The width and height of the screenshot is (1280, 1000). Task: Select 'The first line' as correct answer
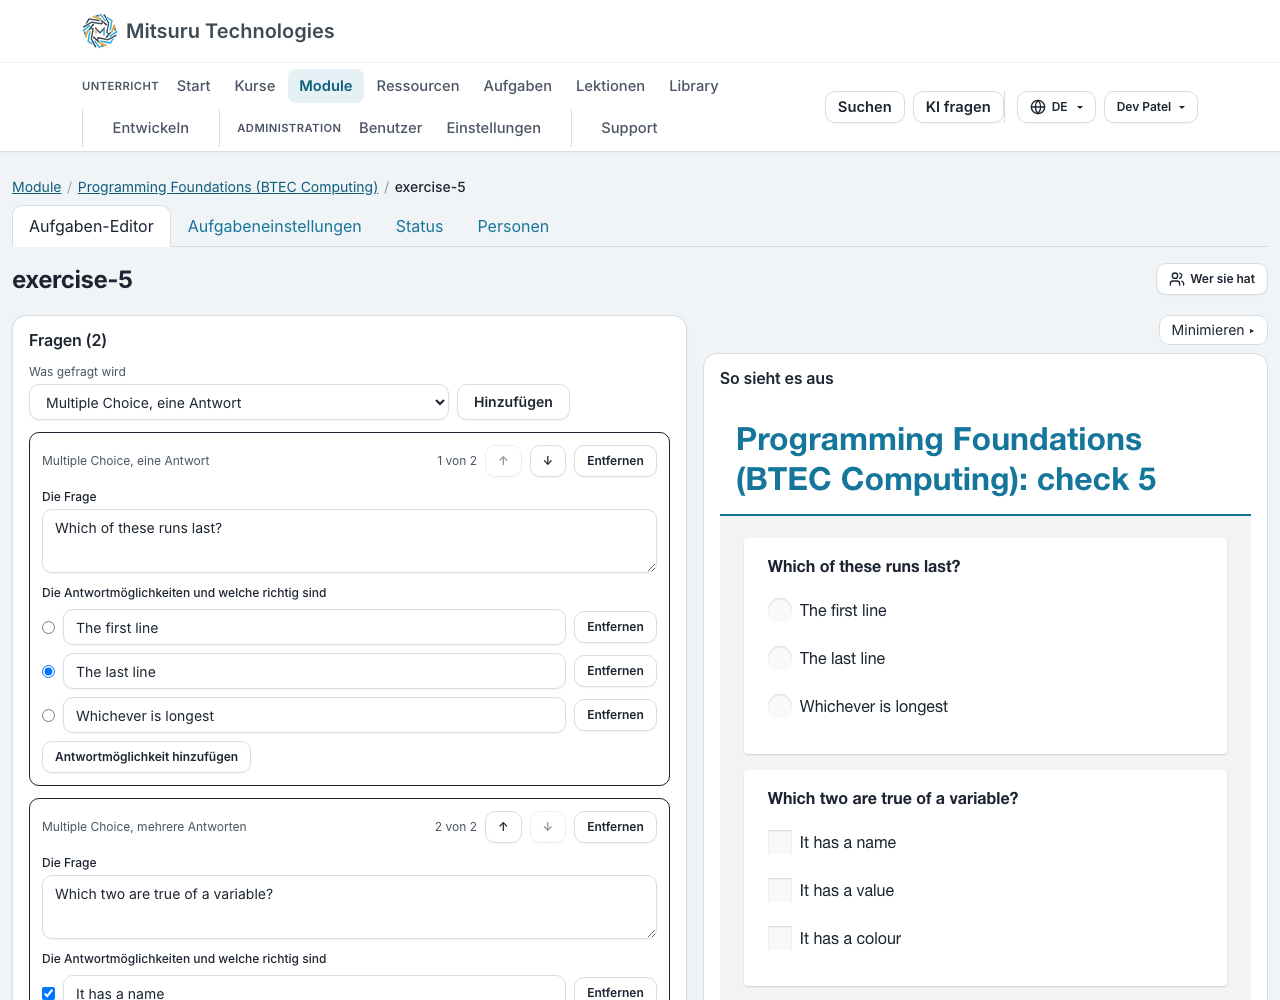pos(48,628)
